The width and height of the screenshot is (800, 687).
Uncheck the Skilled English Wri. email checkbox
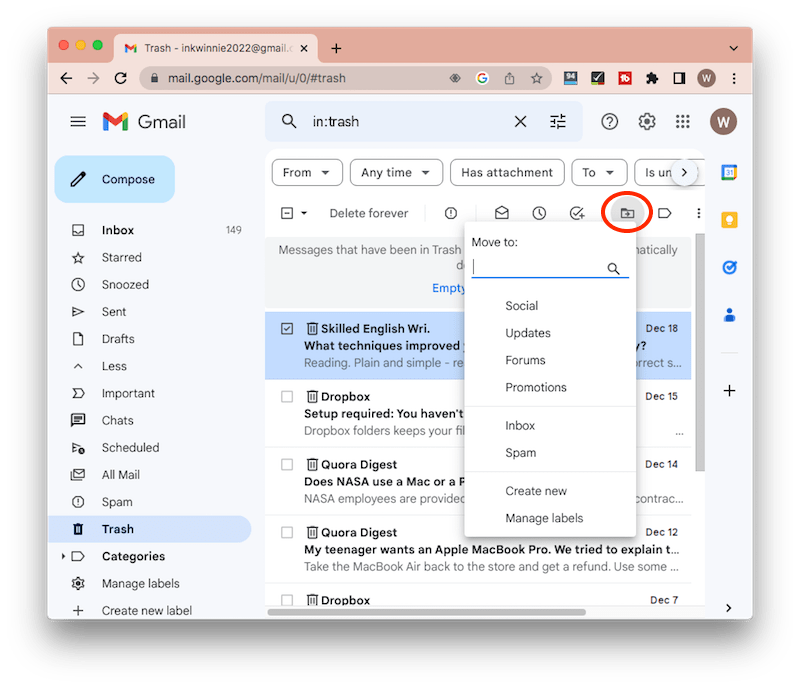(x=287, y=329)
